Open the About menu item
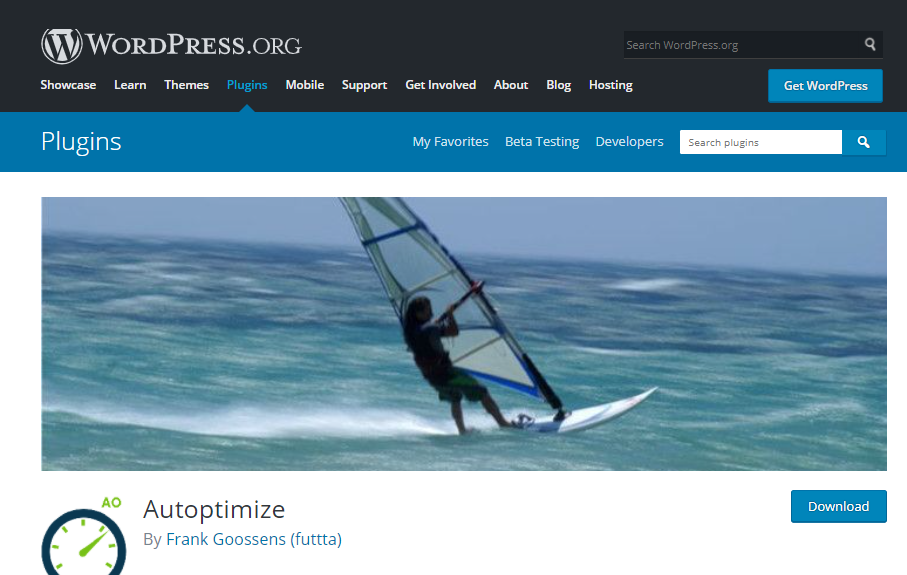 (x=511, y=85)
